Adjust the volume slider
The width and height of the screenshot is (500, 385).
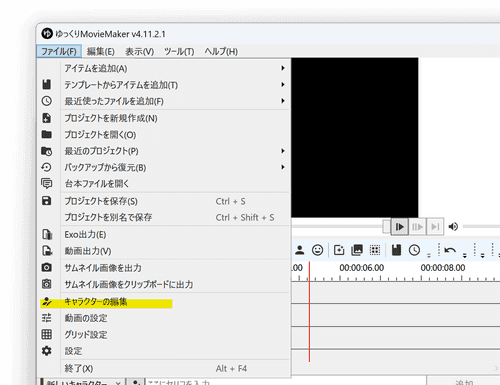pos(481,227)
